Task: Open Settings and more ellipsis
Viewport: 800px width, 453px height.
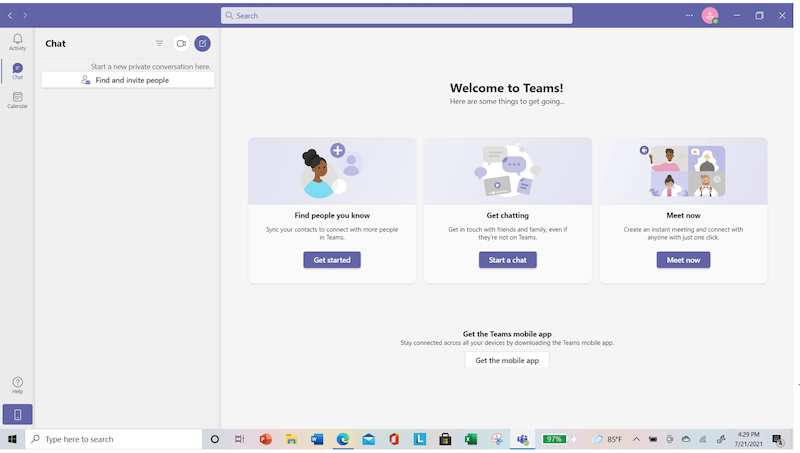Action: tap(689, 15)
